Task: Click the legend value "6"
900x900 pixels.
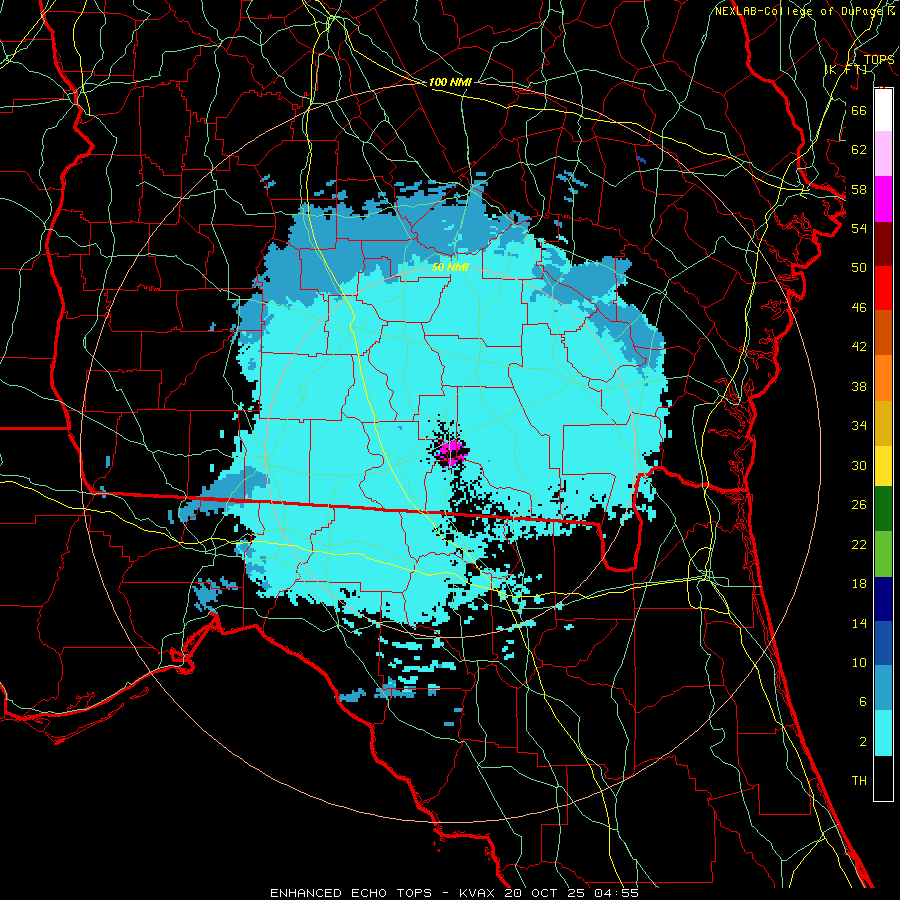Action: (862, 702)
